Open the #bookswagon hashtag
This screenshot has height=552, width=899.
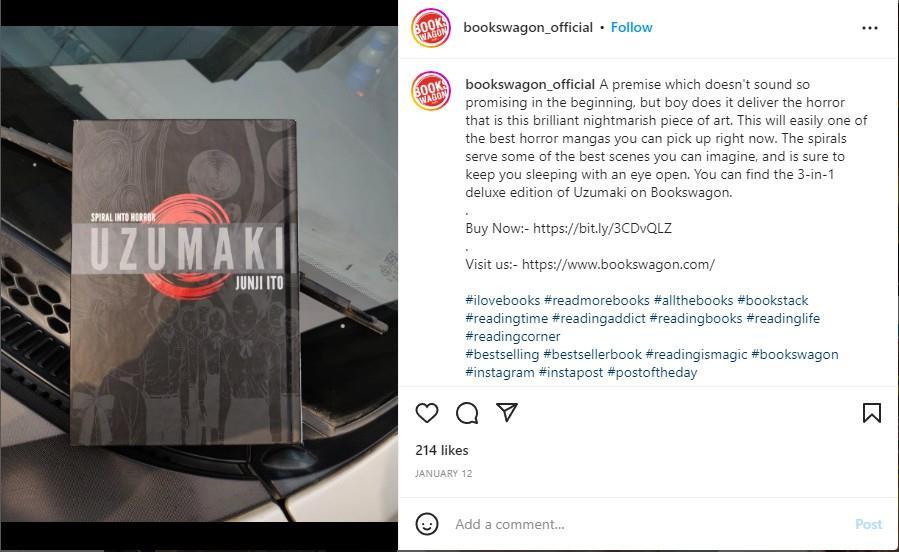[x=795, y=354]
